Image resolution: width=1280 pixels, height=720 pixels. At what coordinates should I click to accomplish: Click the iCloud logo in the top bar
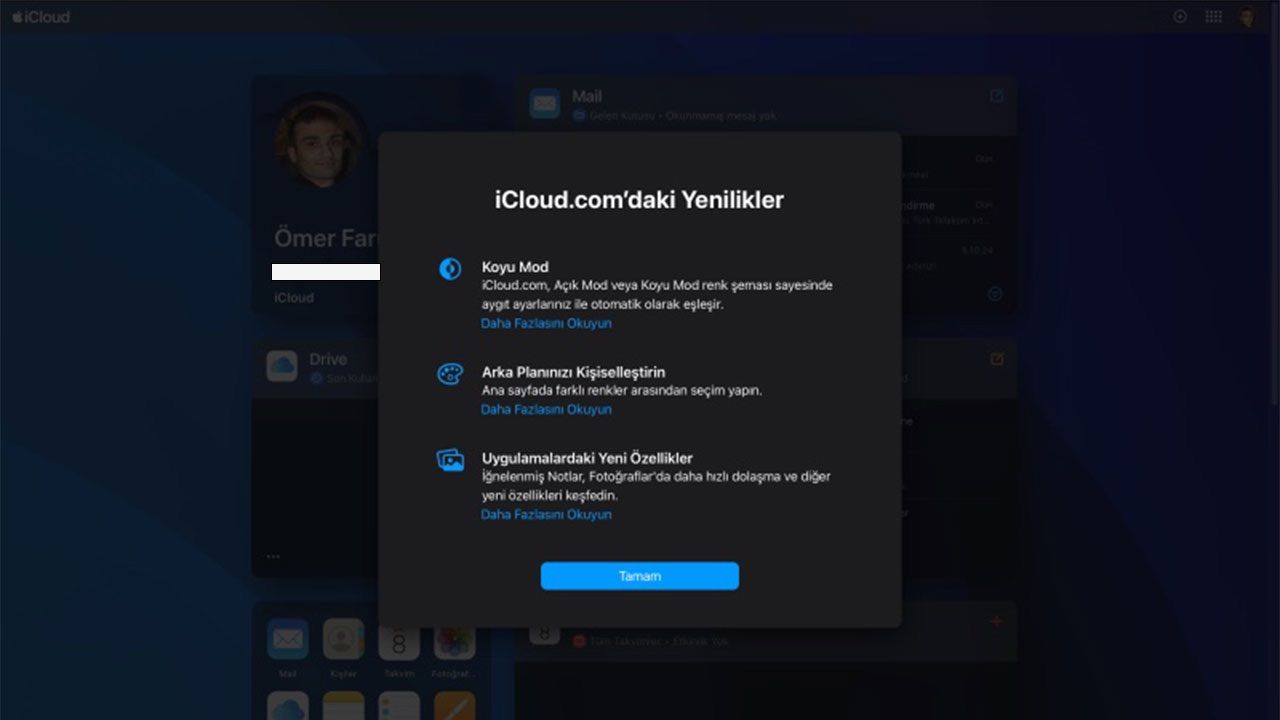pos(41,16)
